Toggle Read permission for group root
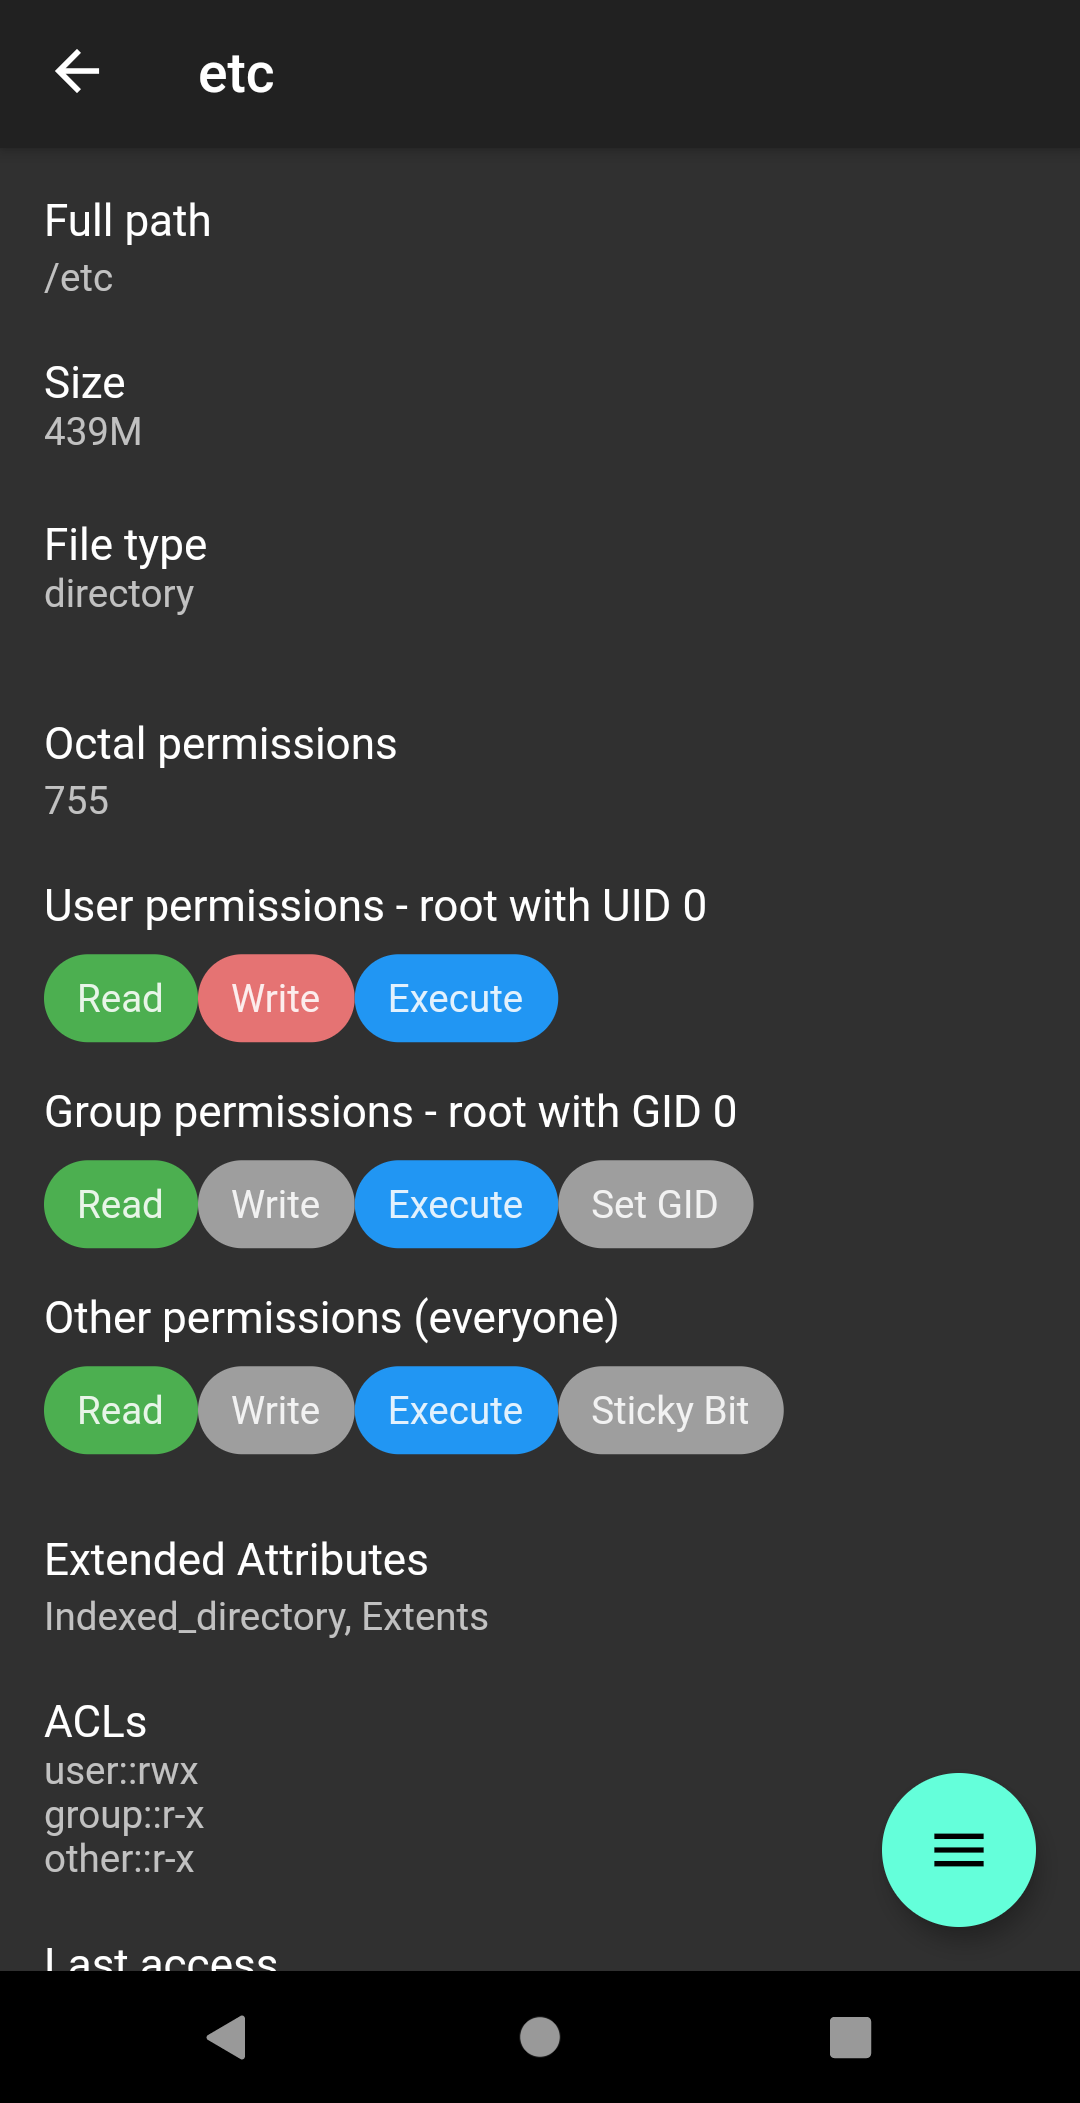This screenshot has height=2103, width=1080. pos(119,1204)
